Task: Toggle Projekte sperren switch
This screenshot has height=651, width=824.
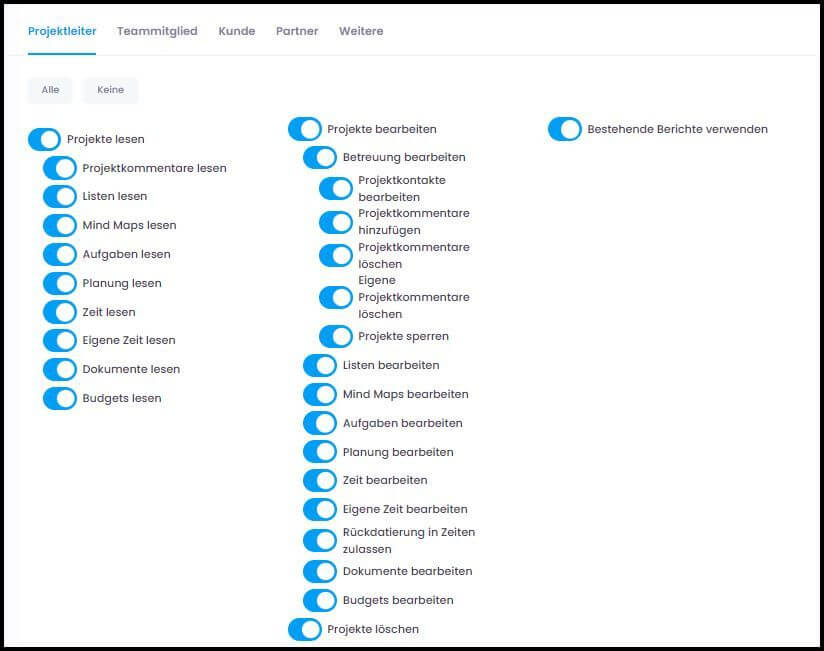Action: click(x=336, y=336)
